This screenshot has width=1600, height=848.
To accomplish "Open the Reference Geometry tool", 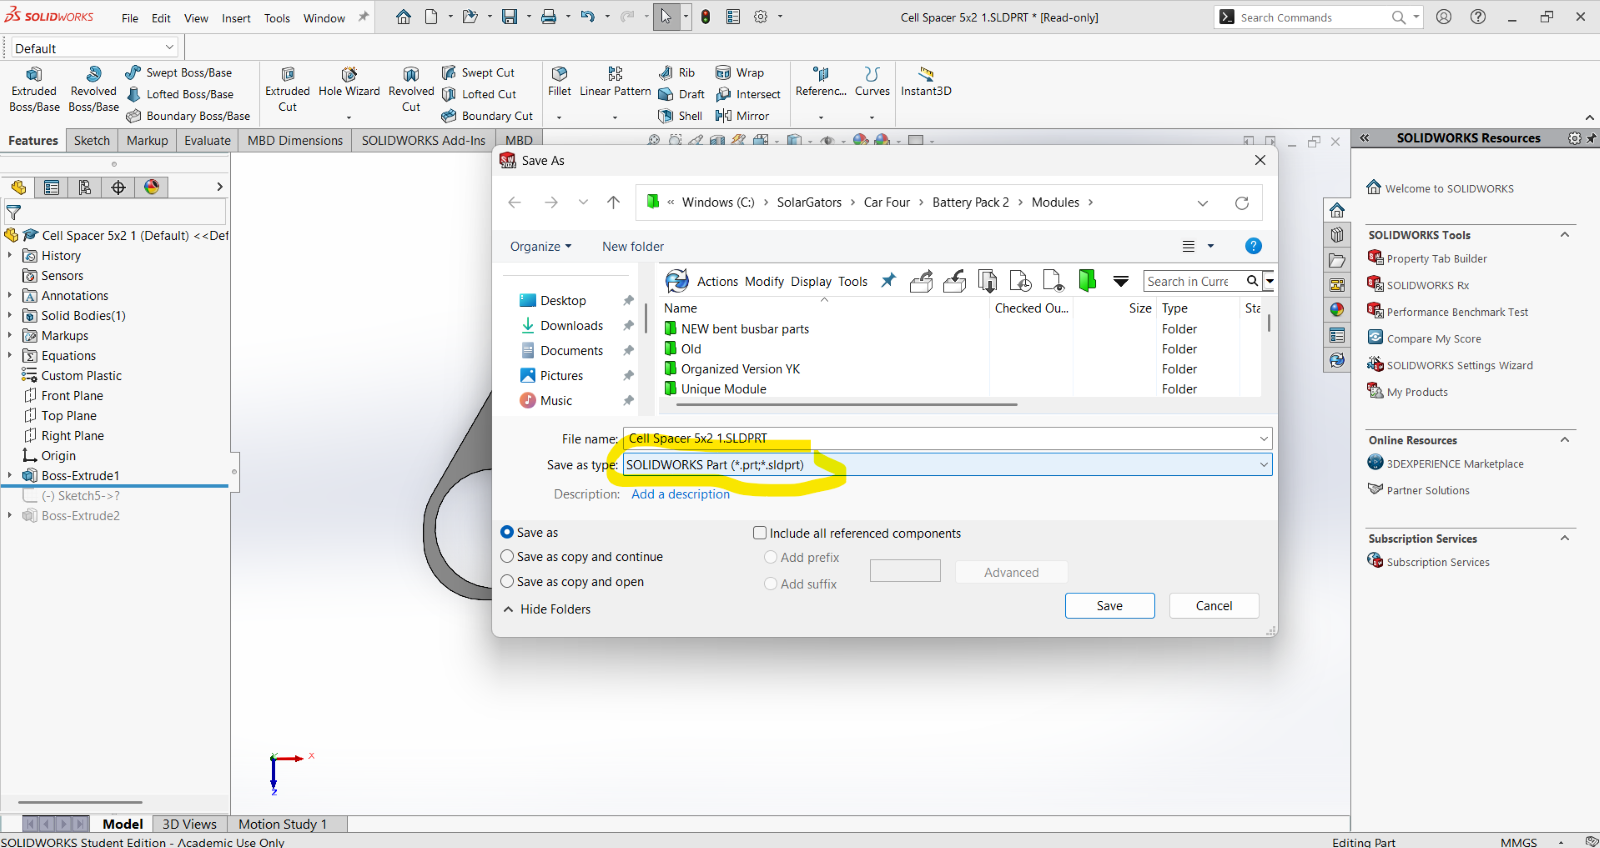I will pyautogui.click(x=821, y=83).
